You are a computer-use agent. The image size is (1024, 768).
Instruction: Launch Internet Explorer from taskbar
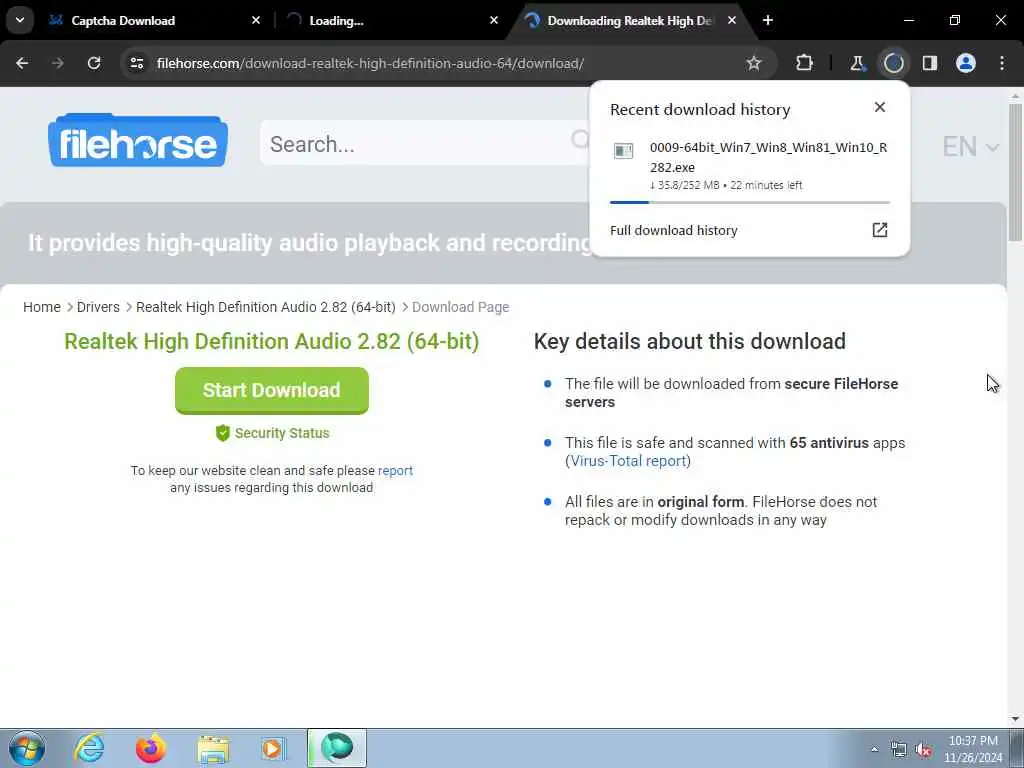point(89,748)
